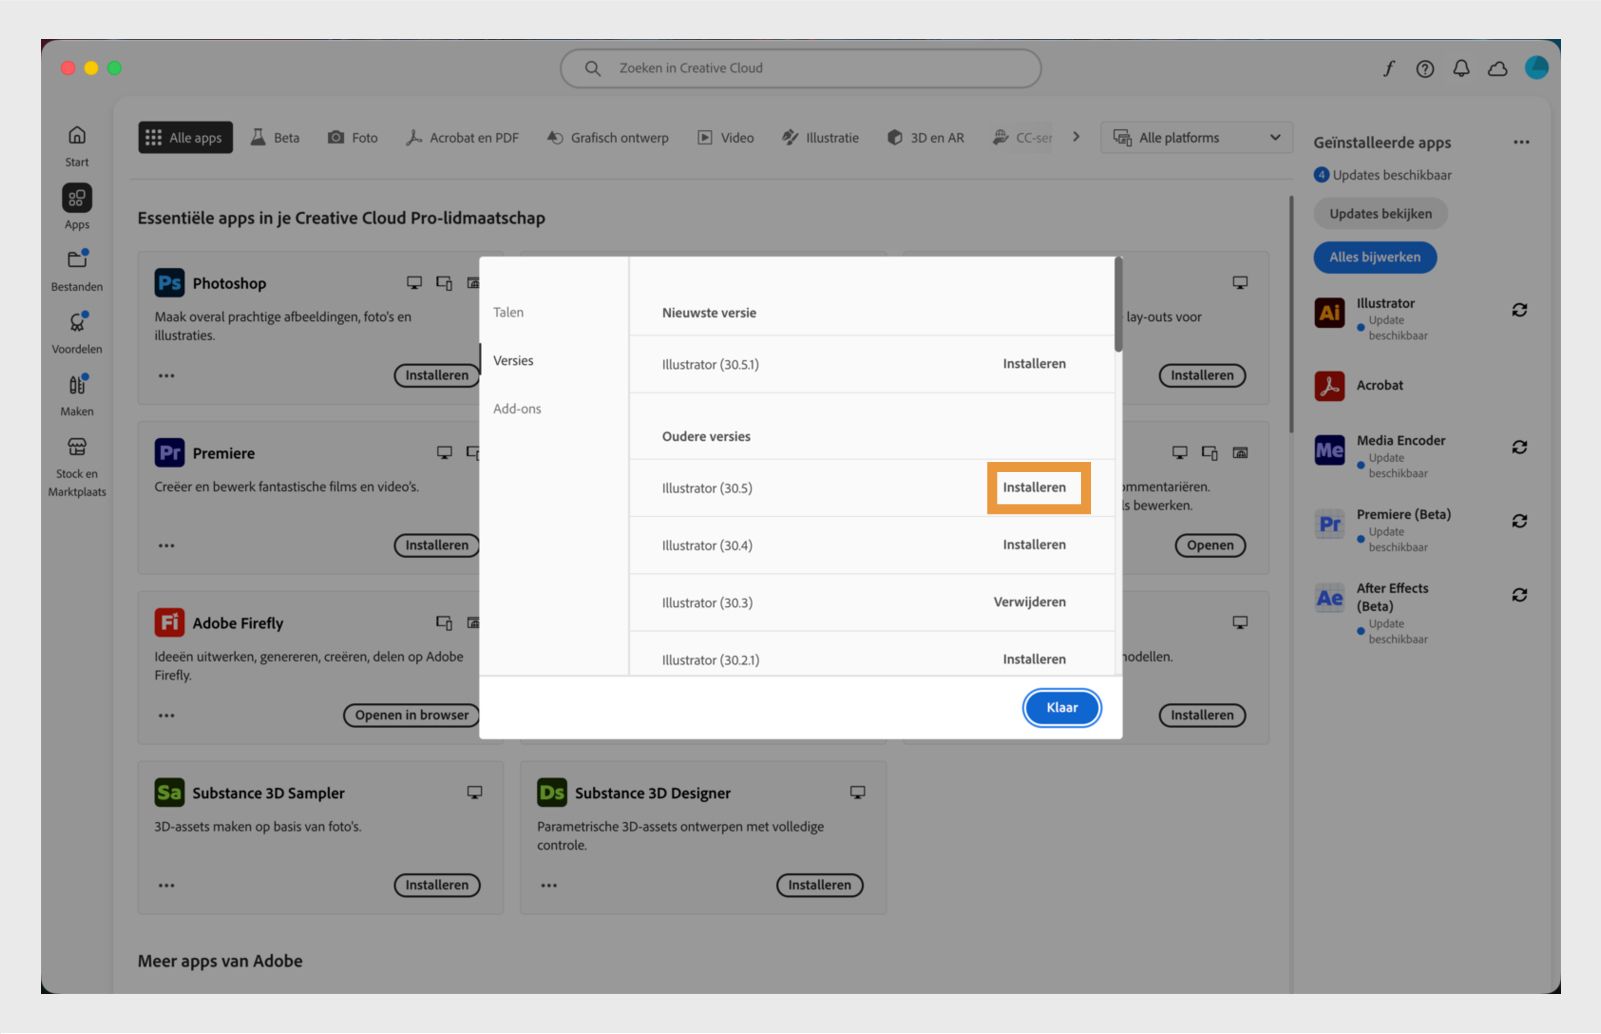Viewport: 1601px width, 1034px height.
Task: Open the help question mark icon
Action: 1425,68
